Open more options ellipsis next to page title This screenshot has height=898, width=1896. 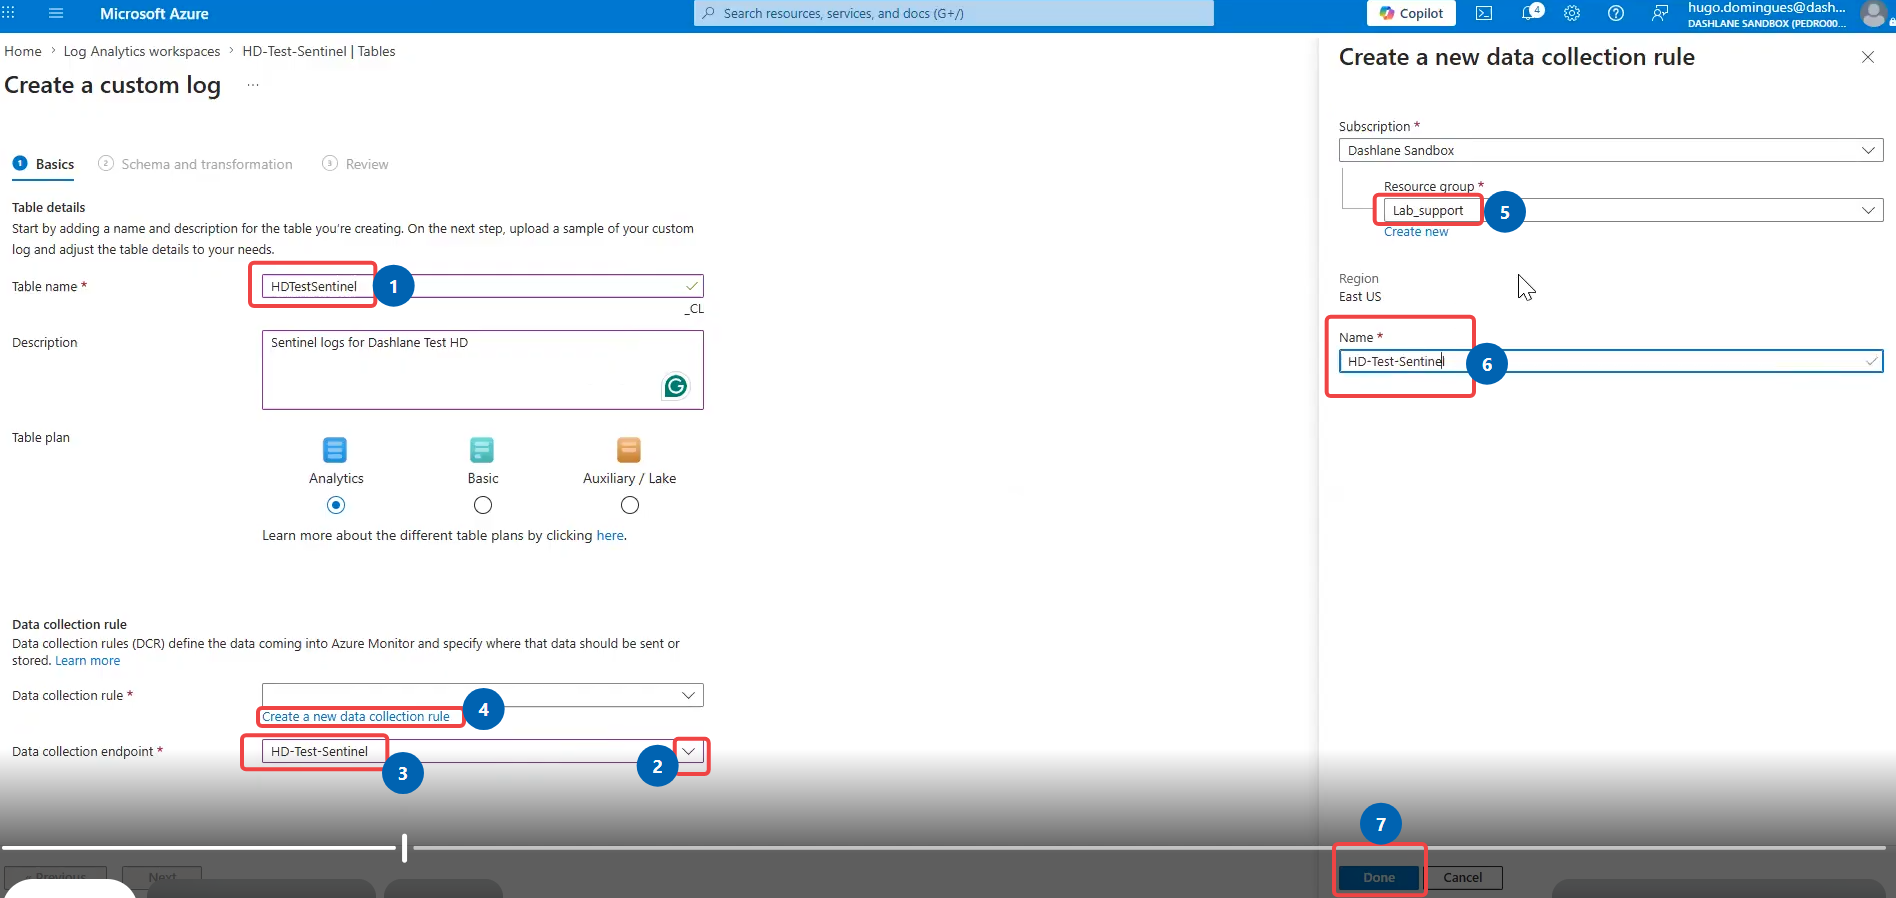coord(253,85)
